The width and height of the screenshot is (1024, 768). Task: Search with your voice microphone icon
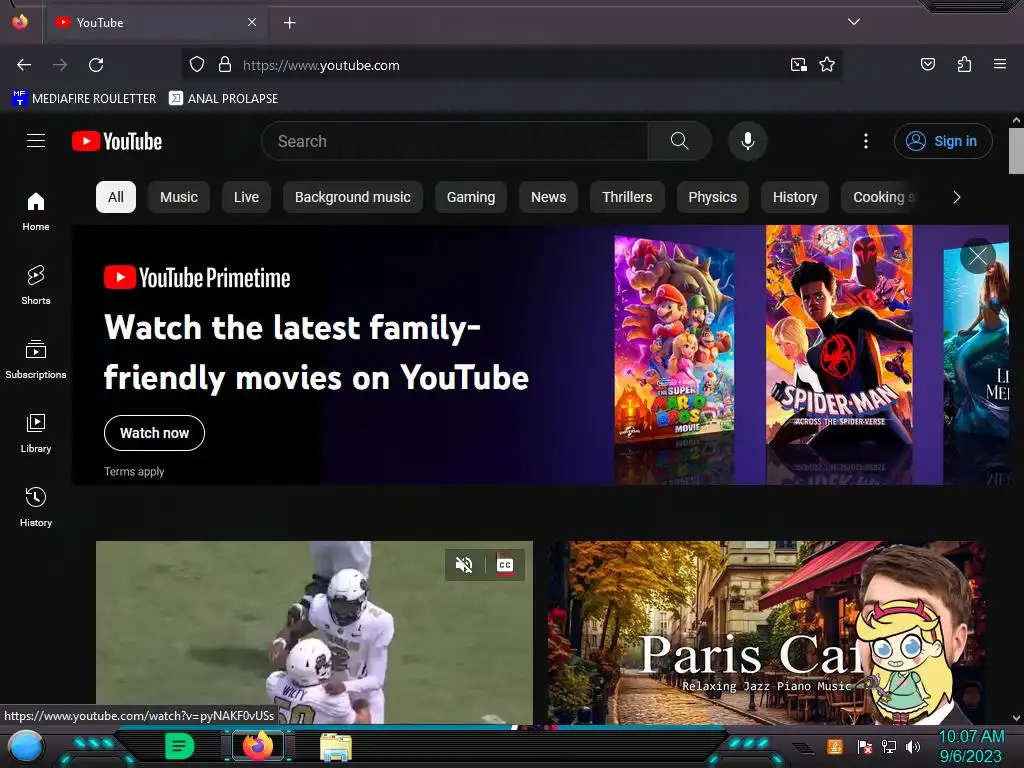(x=748, y=141)
